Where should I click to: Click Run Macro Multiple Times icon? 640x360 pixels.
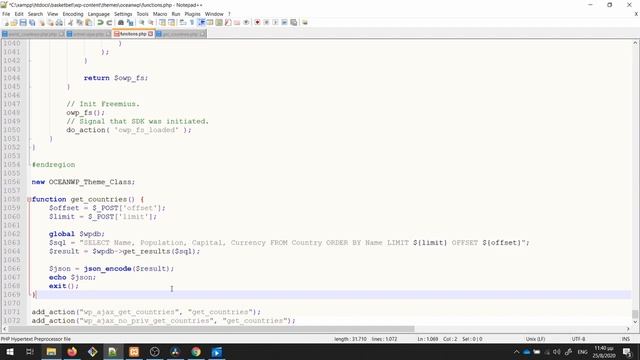[284, 22]
